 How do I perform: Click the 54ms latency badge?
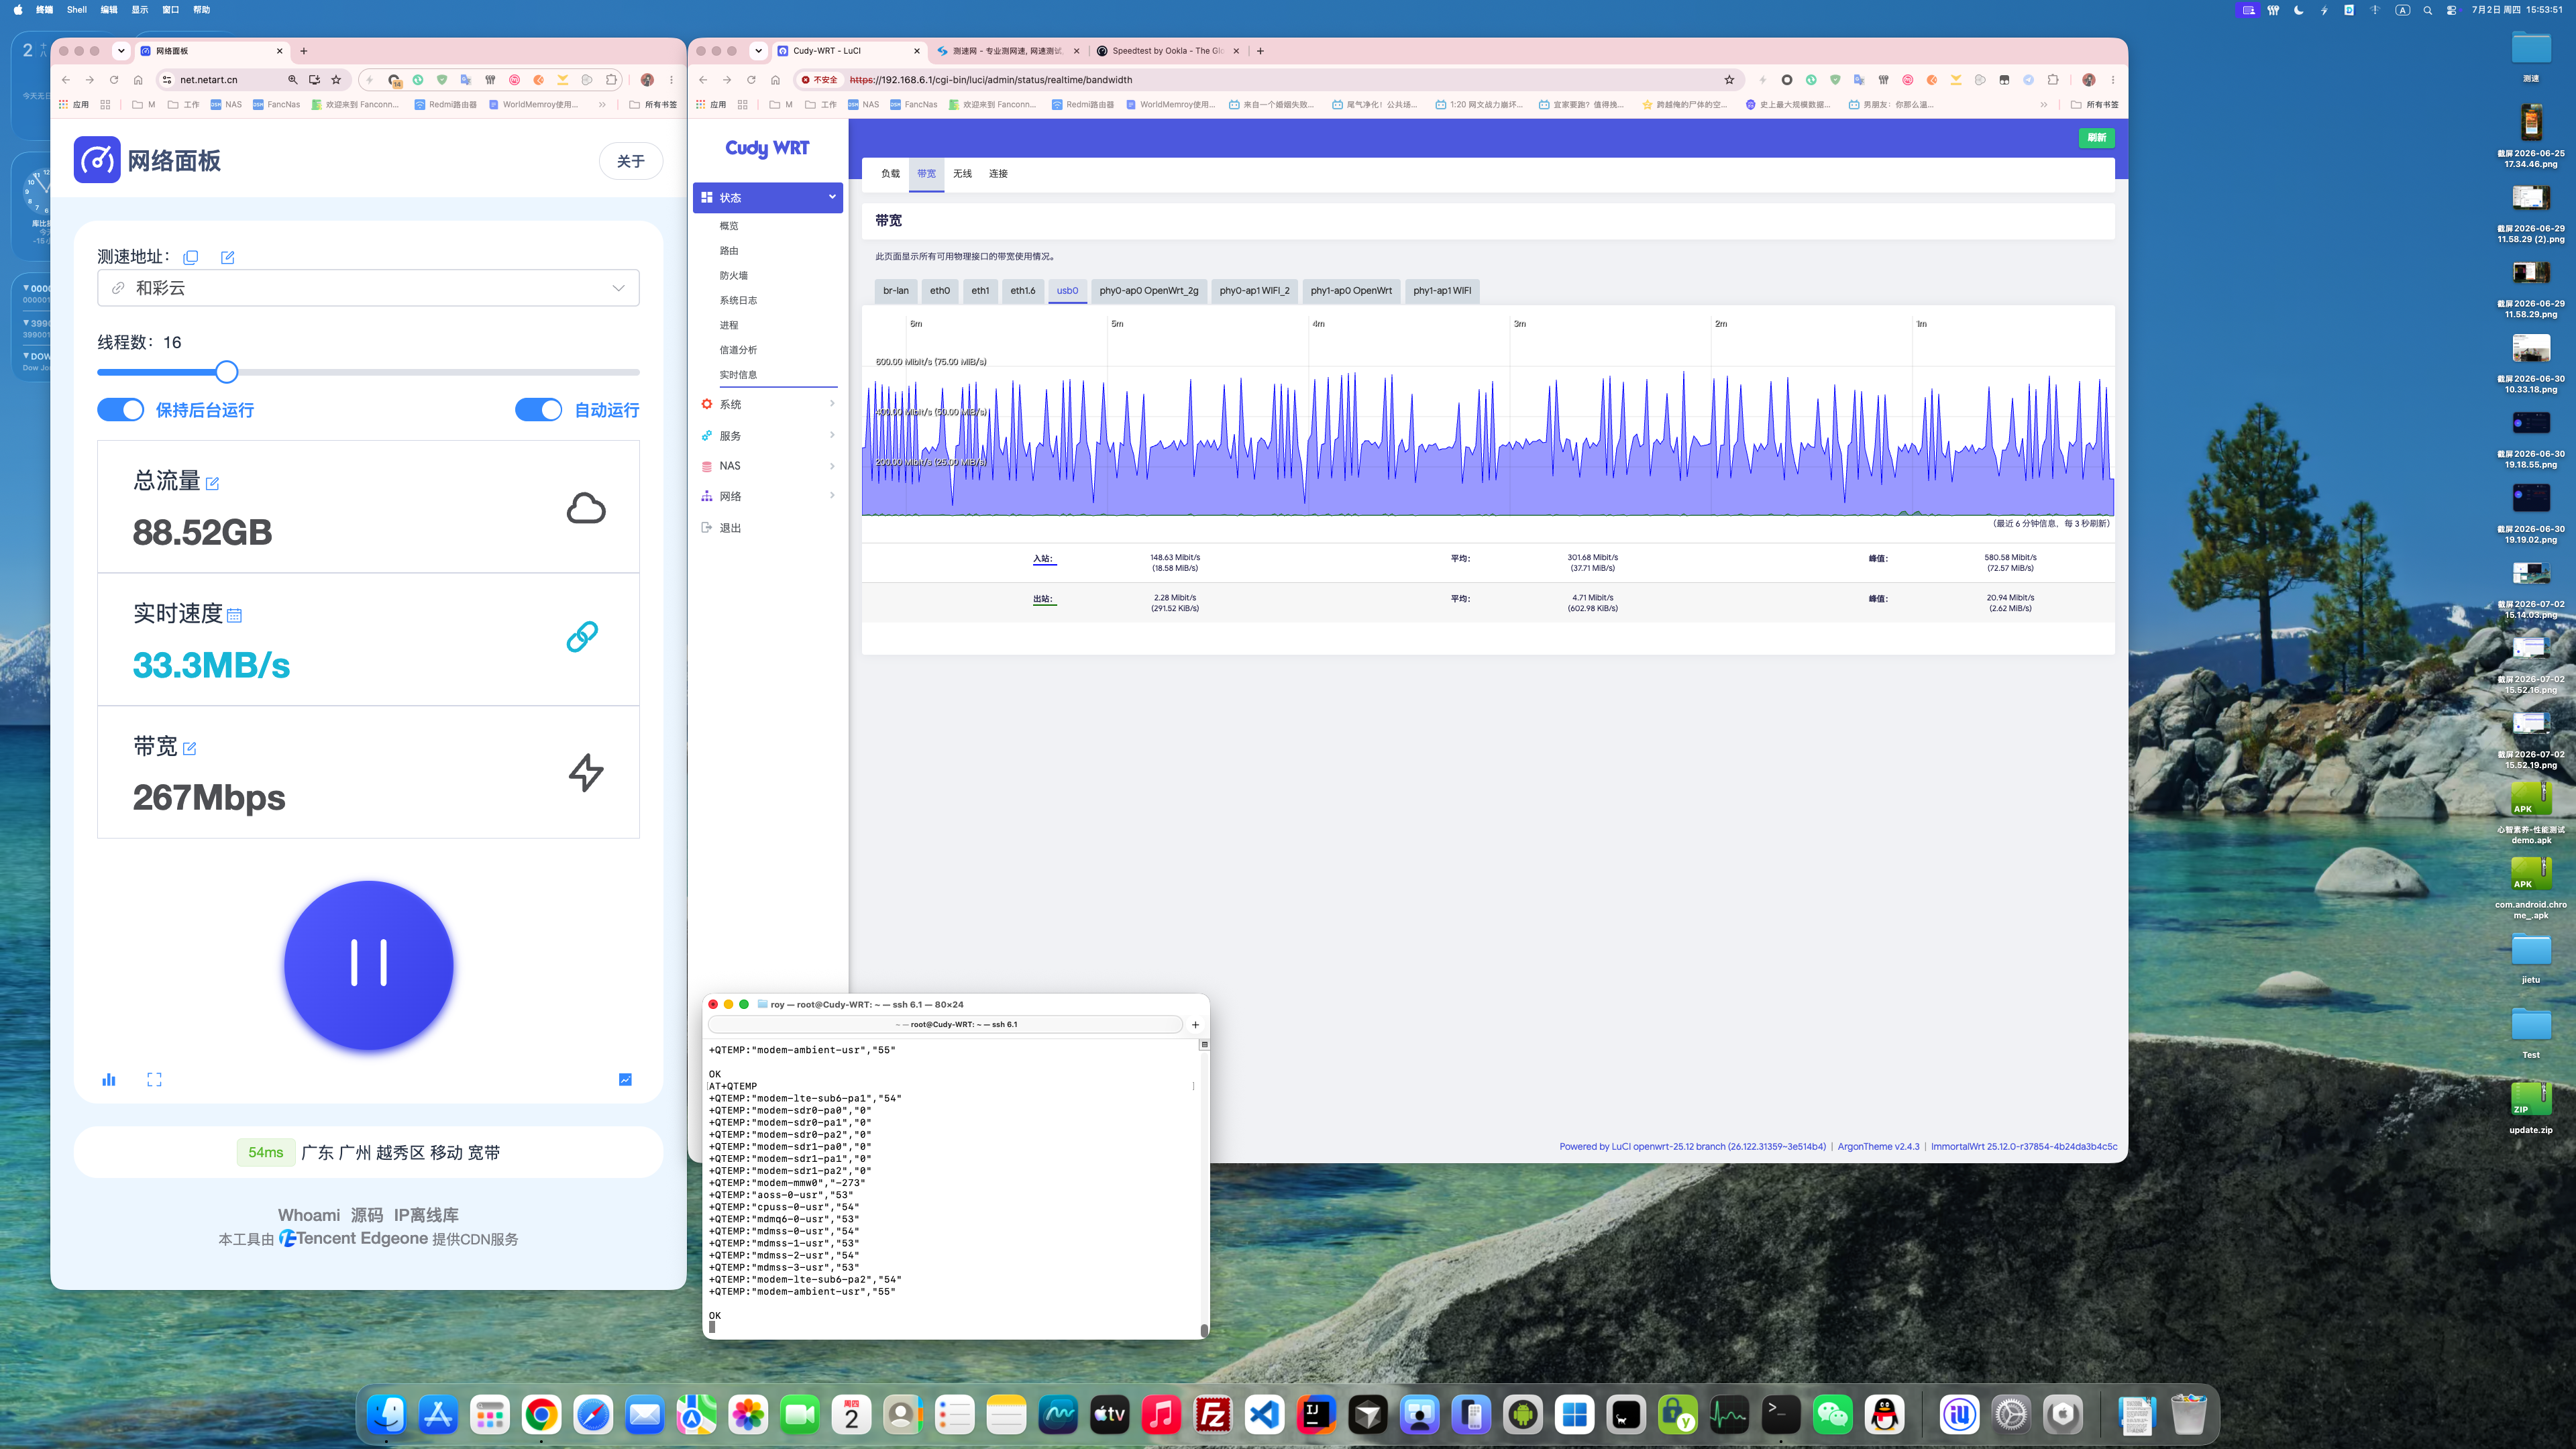266,1152
